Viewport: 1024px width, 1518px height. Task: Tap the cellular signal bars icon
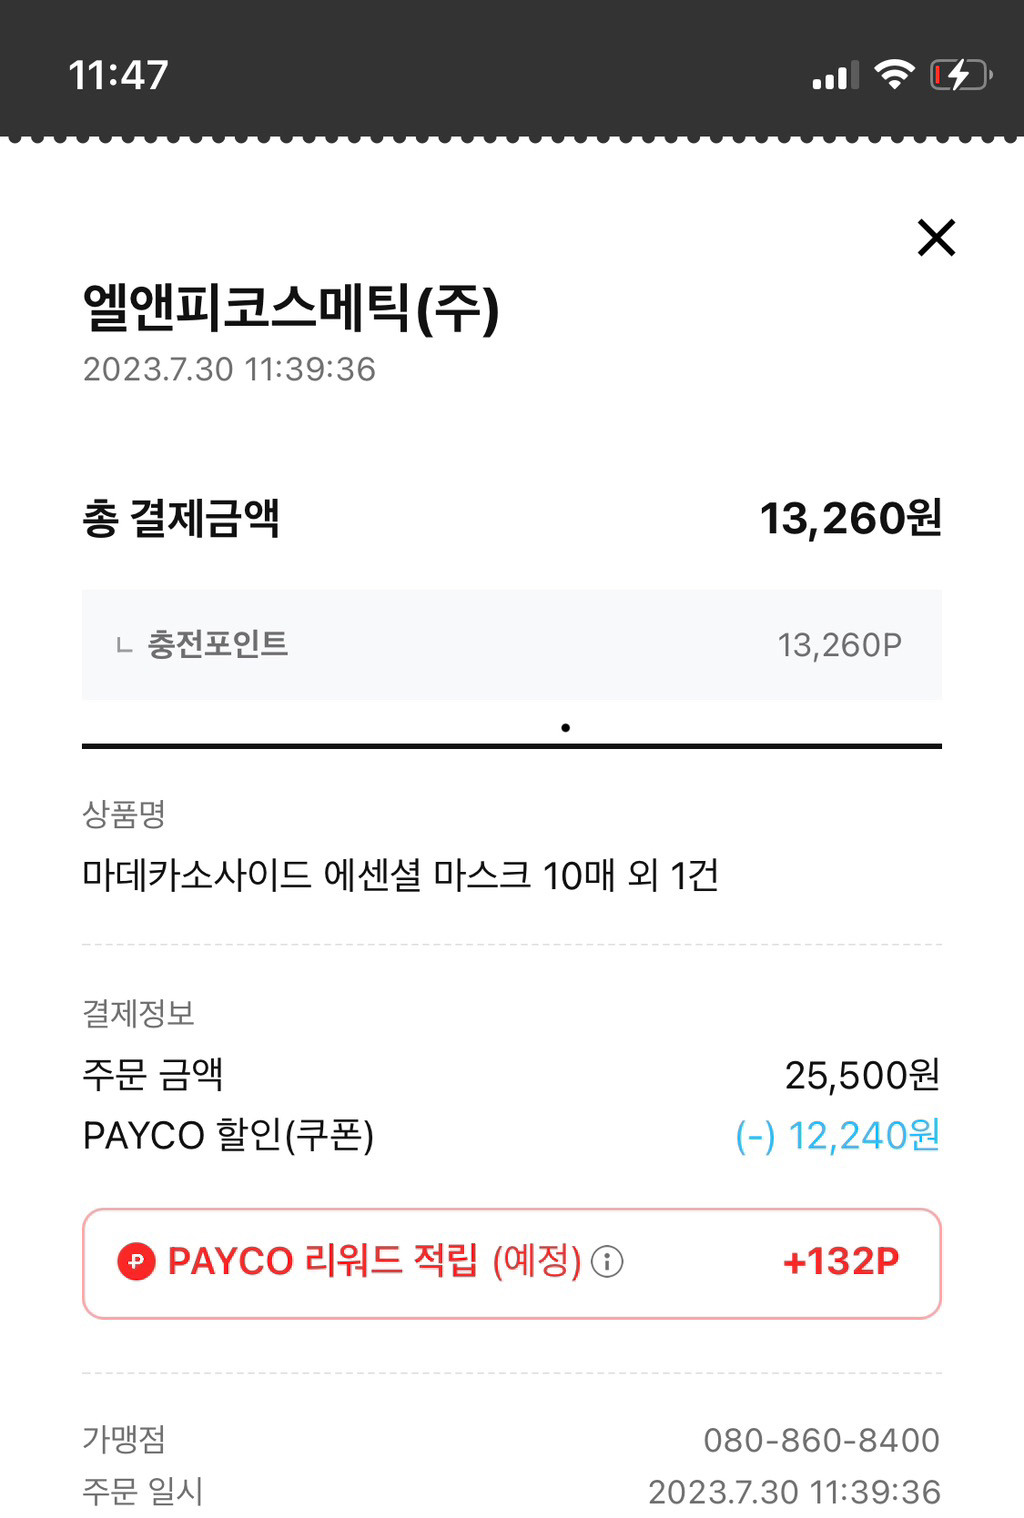click(x=835, y=76)
